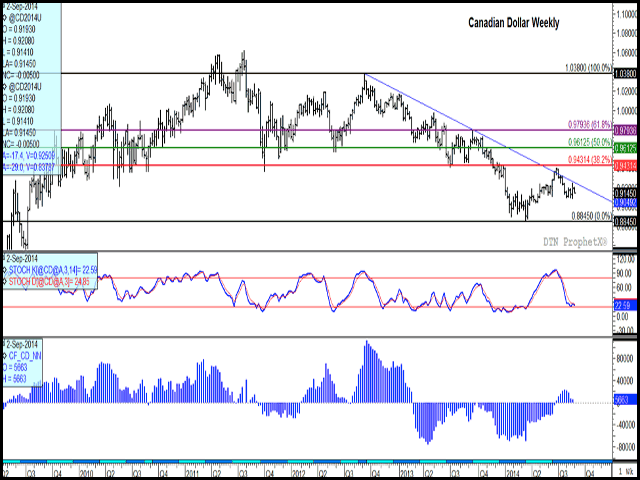This screenshot has height=480, width=640.
Task: Click the red 0.94314 price axis tag
Action: (x=625, y=165)
